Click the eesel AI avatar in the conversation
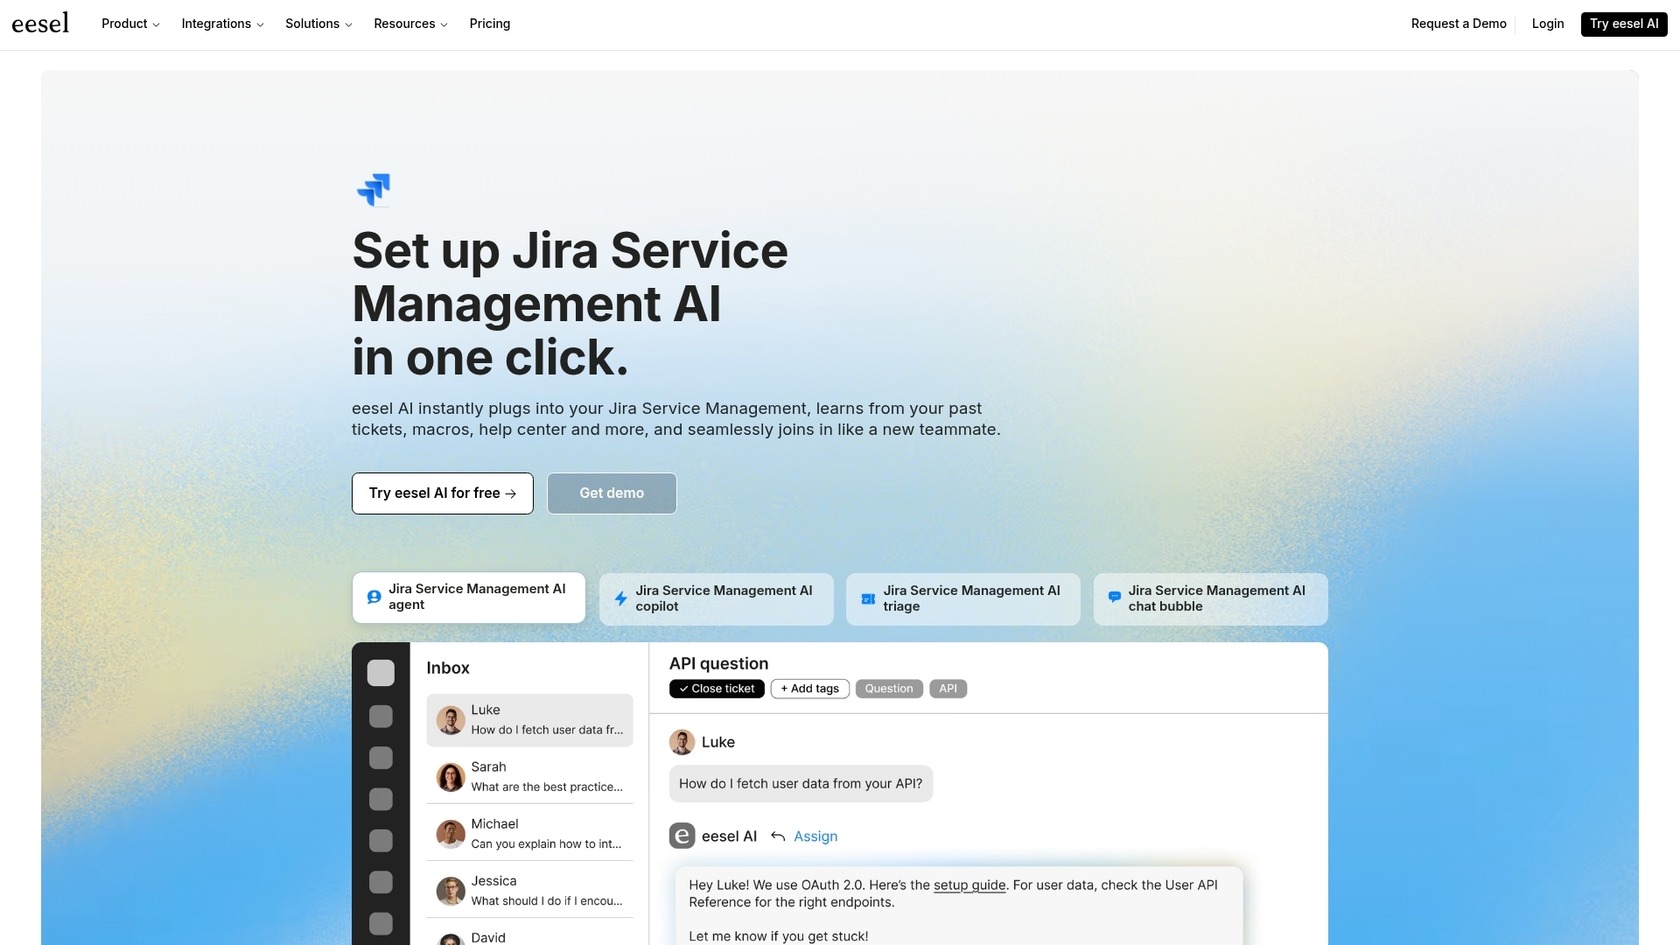1680x945 pixels. click(x=681, y=835)
